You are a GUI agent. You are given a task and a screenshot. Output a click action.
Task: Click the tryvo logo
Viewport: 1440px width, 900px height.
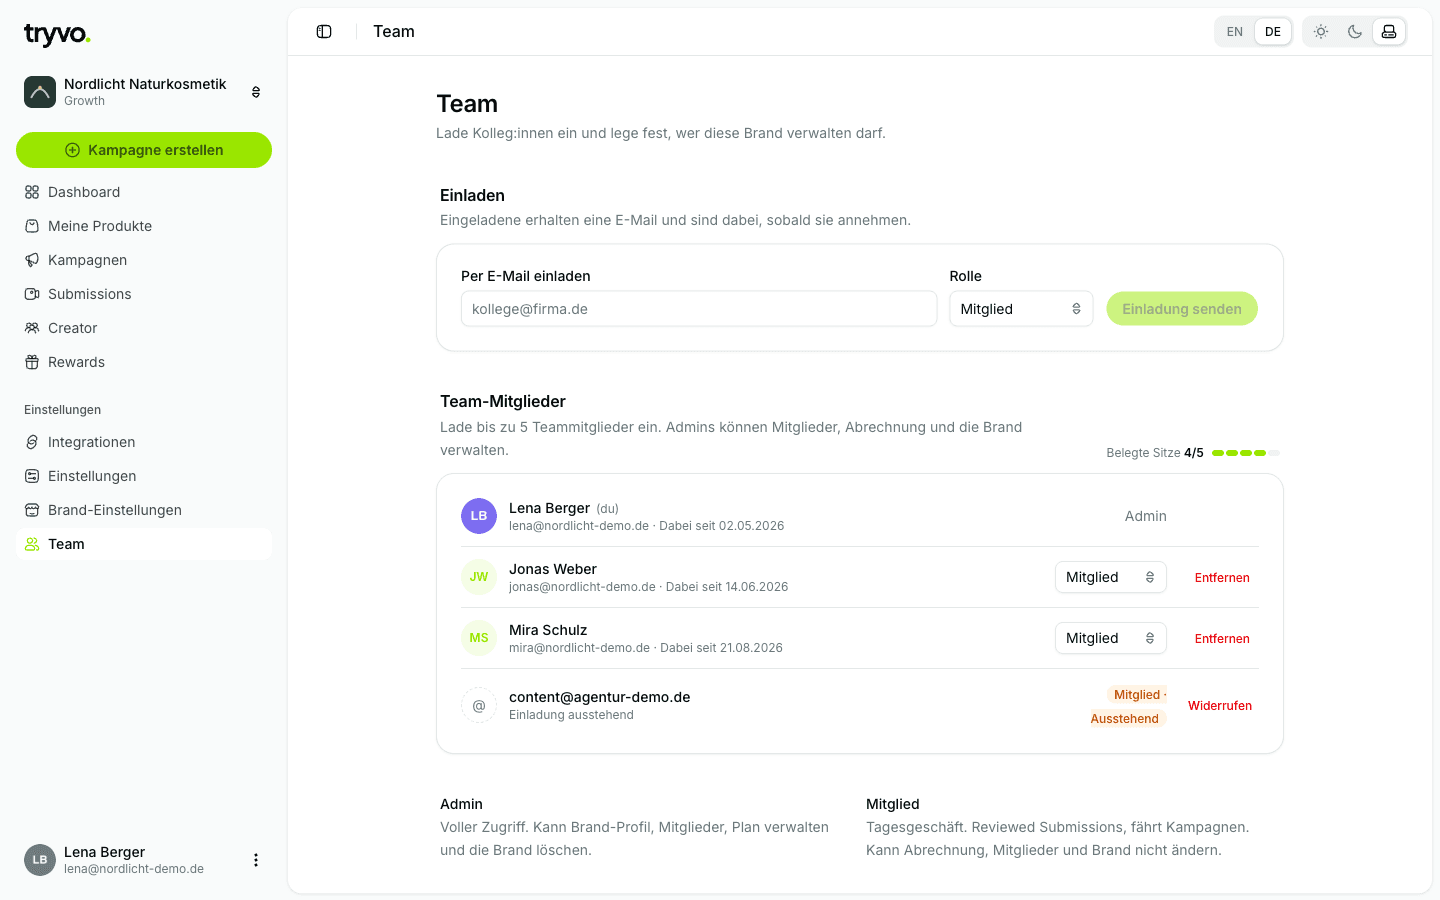point(57,35)
